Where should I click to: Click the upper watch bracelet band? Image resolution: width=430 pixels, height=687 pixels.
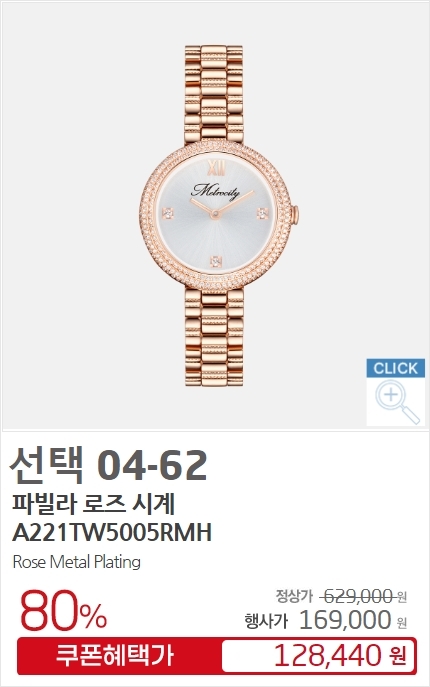pos(214,94)
